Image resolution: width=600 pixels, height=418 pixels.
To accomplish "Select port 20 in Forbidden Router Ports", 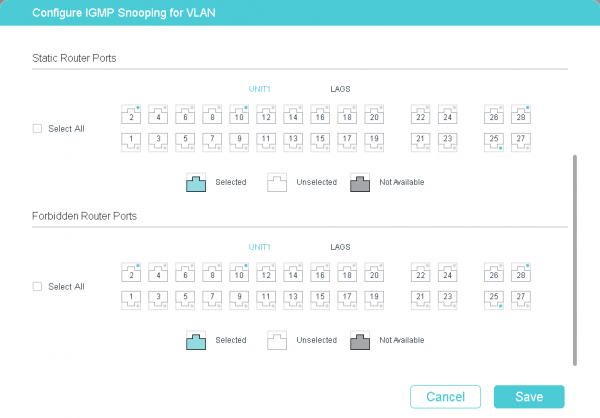I will click(x=374, y=274).
